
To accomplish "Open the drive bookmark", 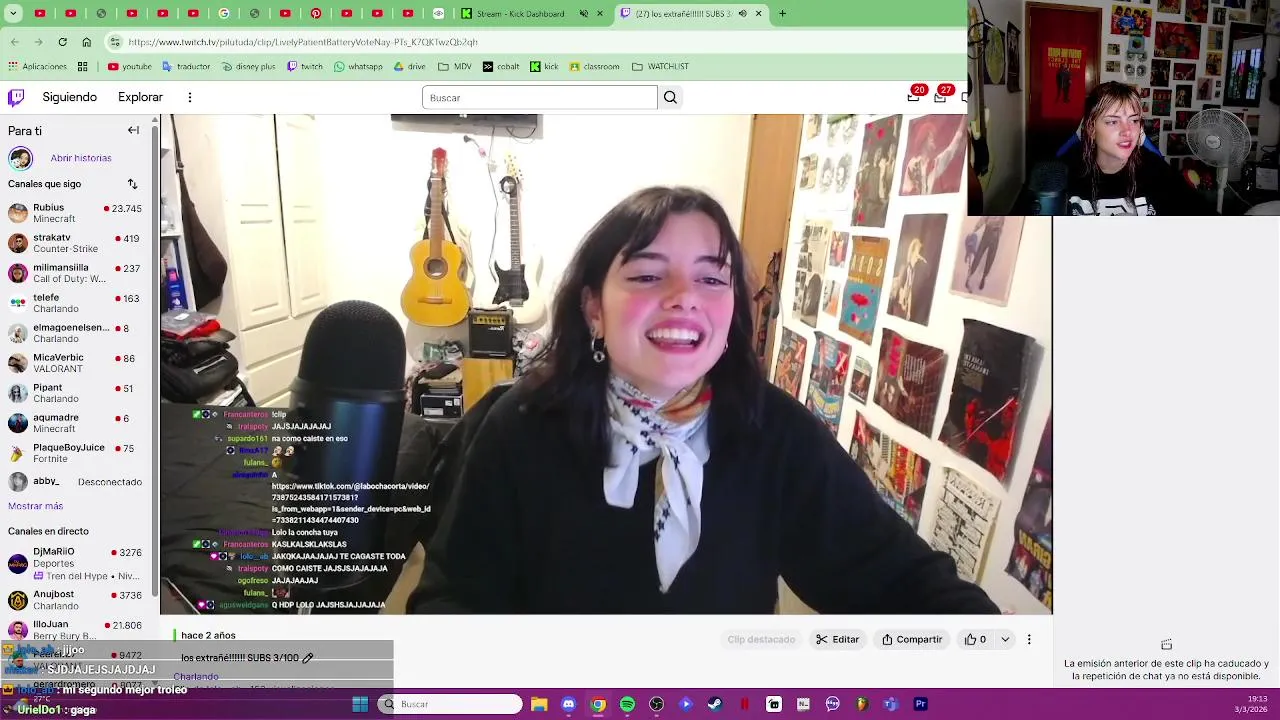I will 409,67.
